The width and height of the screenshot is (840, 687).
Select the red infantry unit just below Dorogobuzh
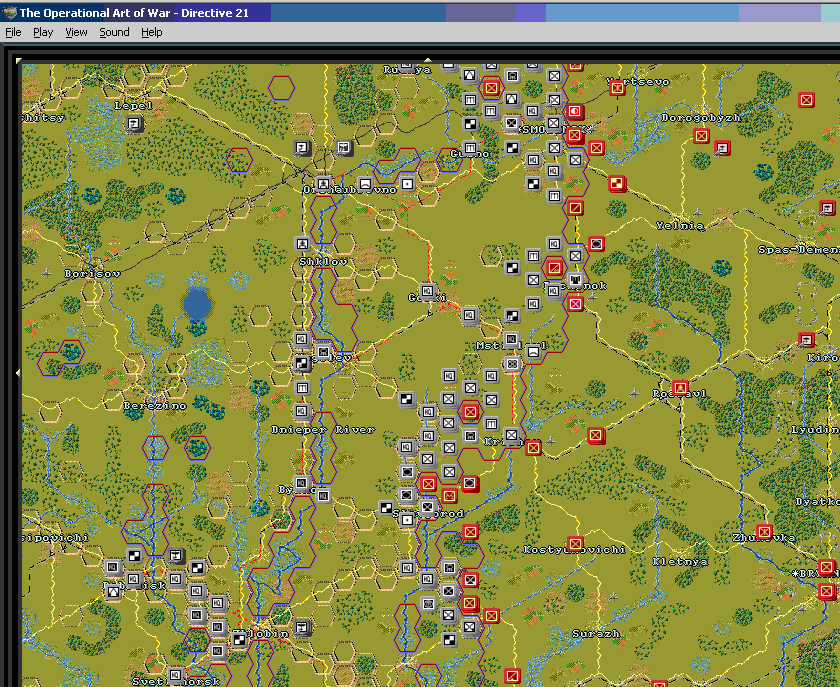click(701, 136)
